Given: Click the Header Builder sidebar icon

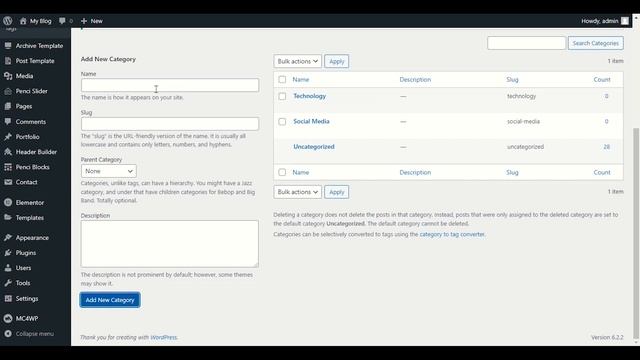Looking at the screenshot, I should (x=8, y=152).
